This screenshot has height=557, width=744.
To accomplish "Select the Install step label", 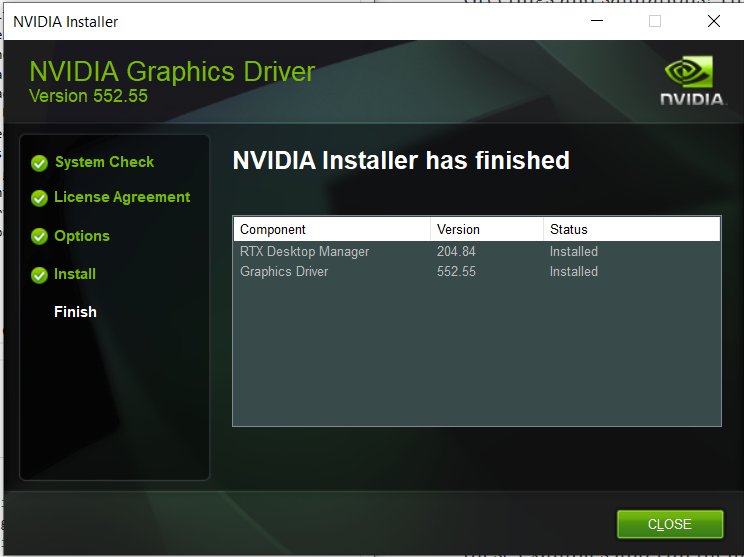I will (x=75, y=274).
